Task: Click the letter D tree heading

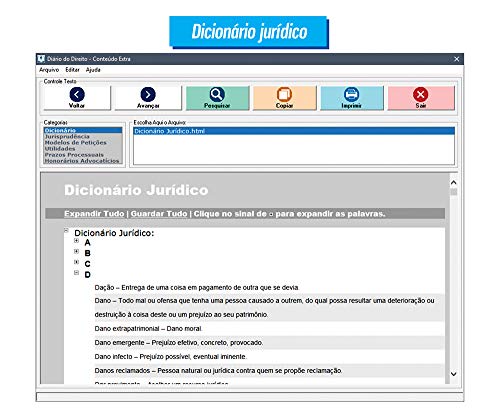Action: (87, 275)
